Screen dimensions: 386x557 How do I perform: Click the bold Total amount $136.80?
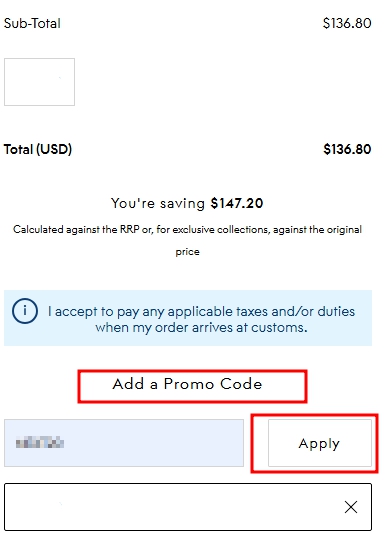347,149
